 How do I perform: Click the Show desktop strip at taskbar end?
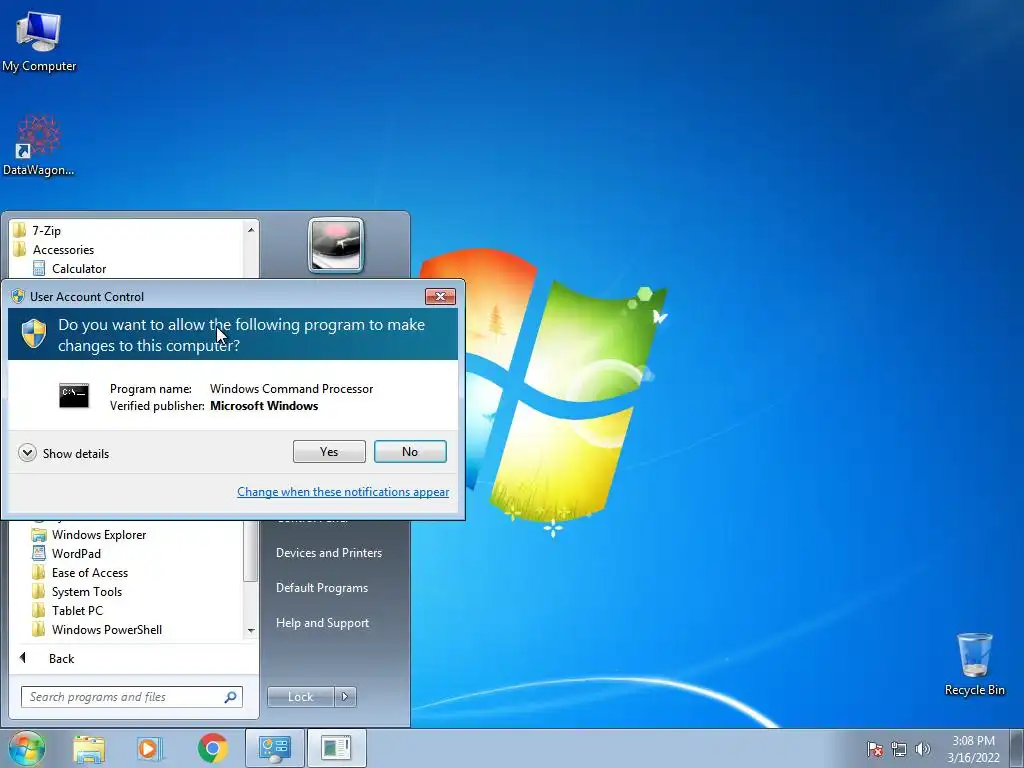click(1016, 748)
